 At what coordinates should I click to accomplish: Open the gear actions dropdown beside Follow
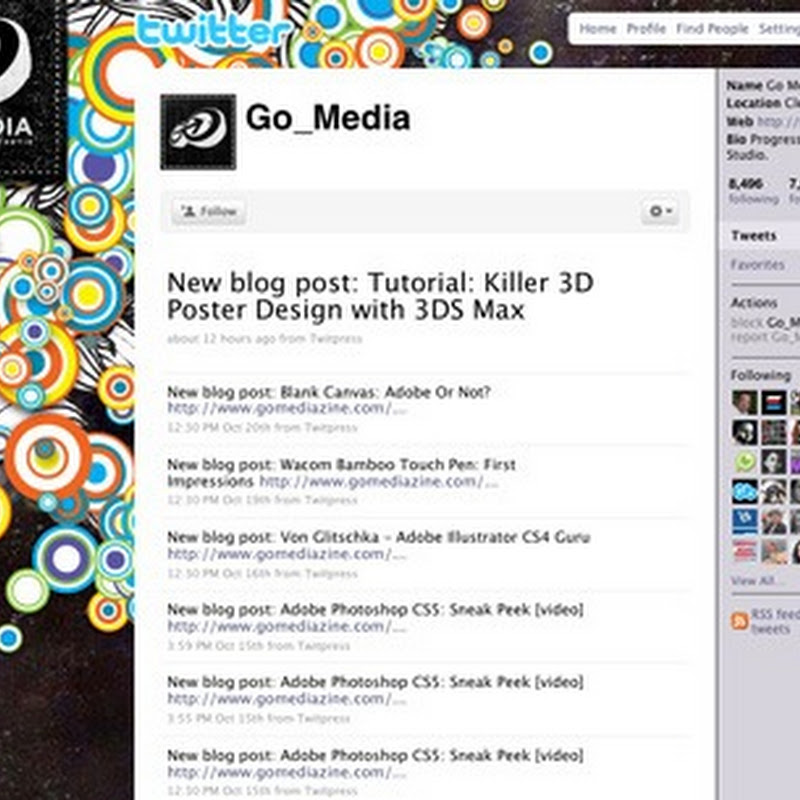pos(660,211)
